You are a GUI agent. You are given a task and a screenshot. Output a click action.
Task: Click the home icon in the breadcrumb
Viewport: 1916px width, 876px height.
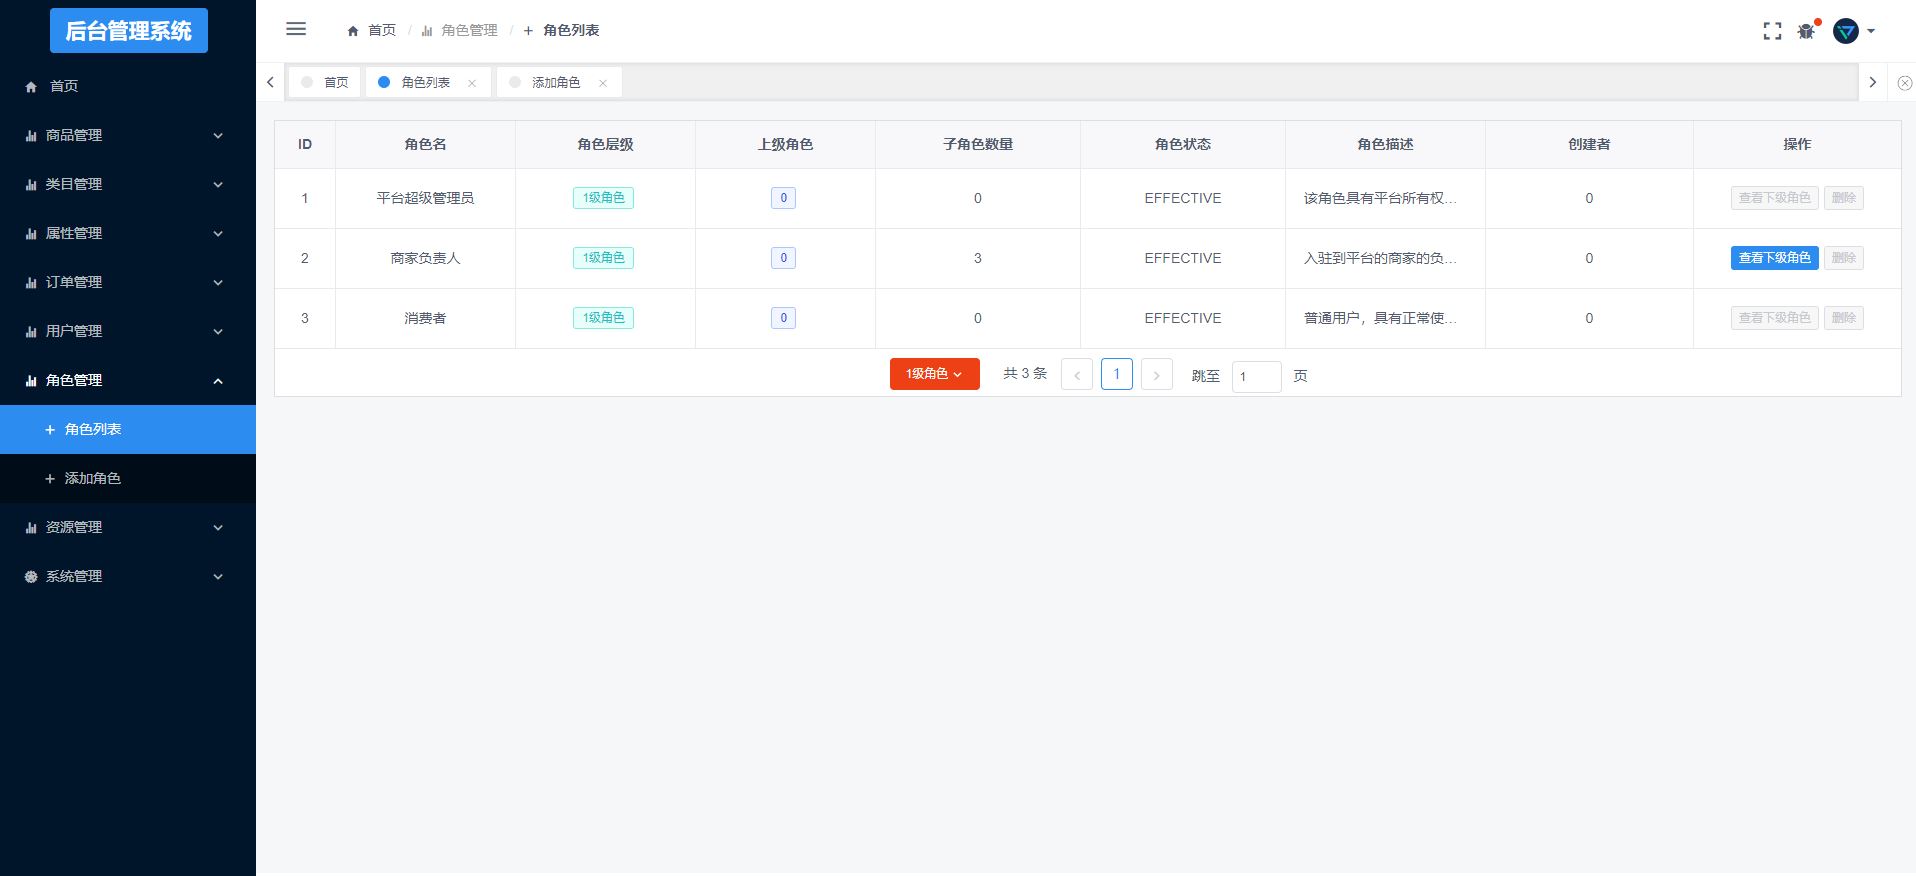click(353, 31)
